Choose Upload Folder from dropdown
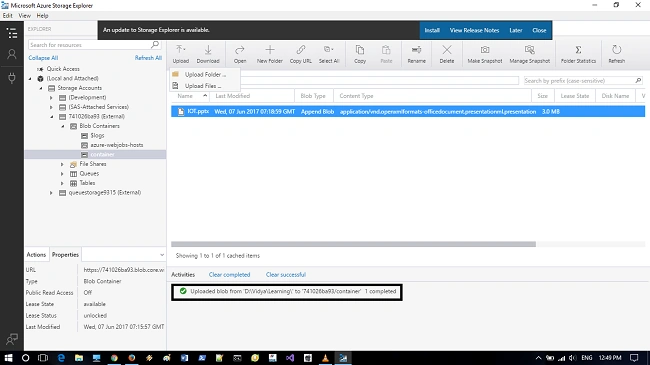 point(205,75)
